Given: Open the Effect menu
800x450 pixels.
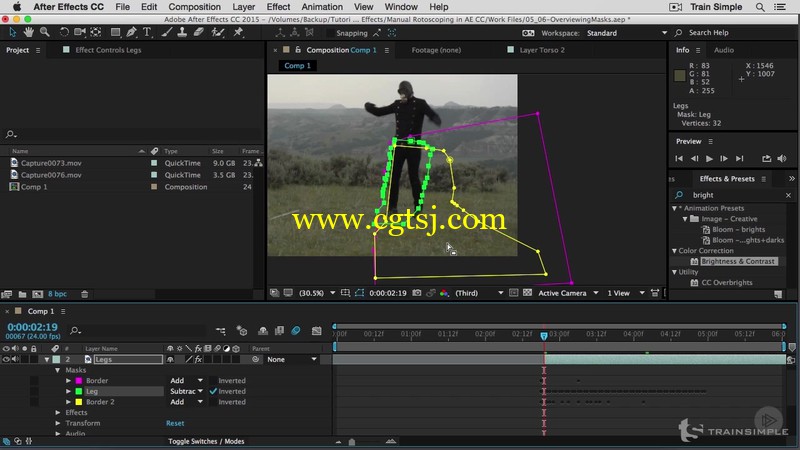Looking at the screenshot, I should tap(278, 7).
